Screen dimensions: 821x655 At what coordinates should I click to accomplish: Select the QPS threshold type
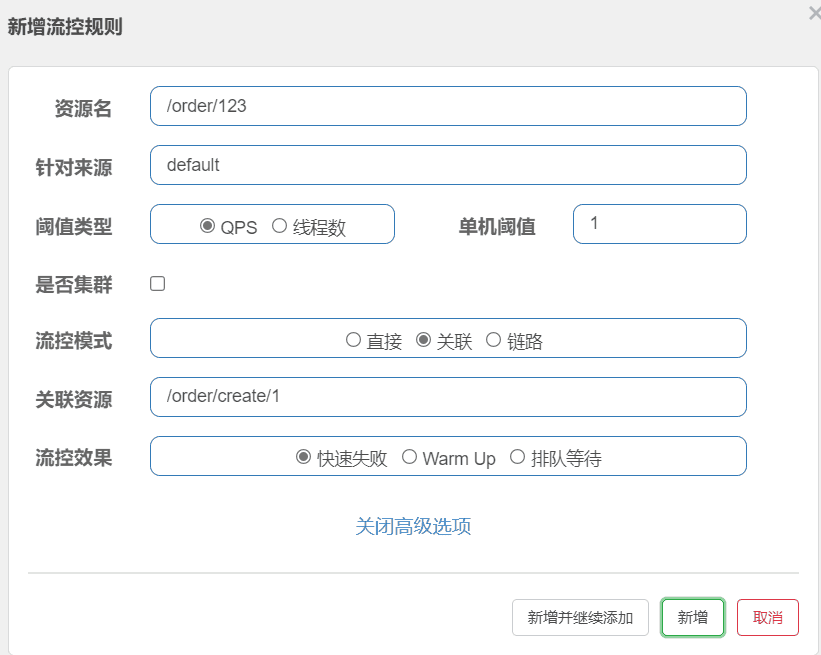[208, 226]
